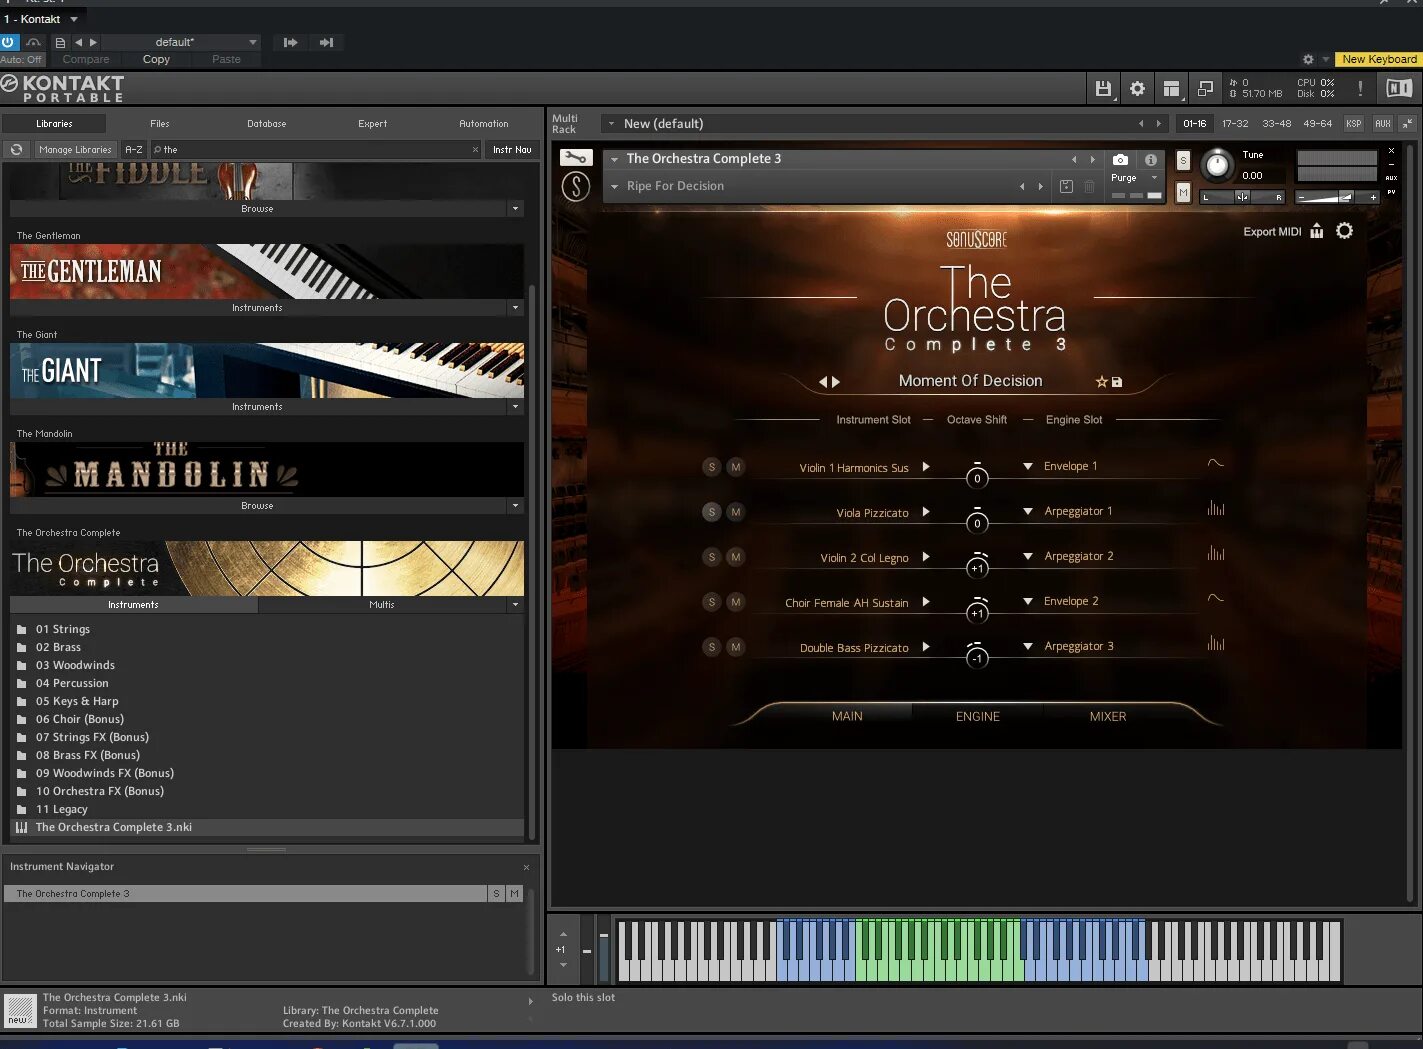This screenshot has width=1423, height=1049.
Task: Switch to the MIXER page tab
Action: pos(1108,716)
